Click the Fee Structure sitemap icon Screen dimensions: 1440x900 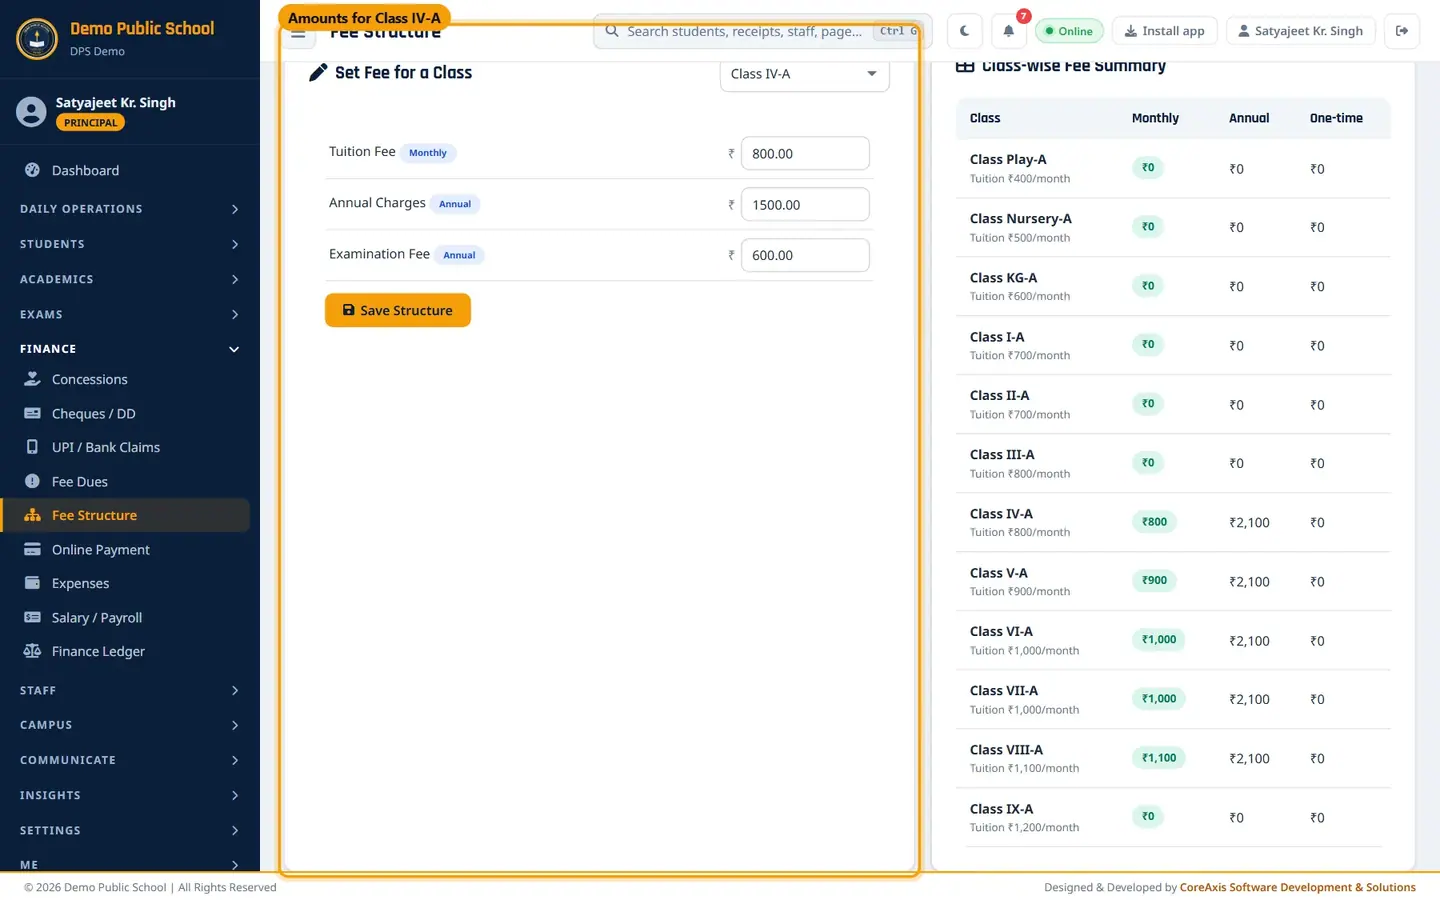[x=32, y=515]
